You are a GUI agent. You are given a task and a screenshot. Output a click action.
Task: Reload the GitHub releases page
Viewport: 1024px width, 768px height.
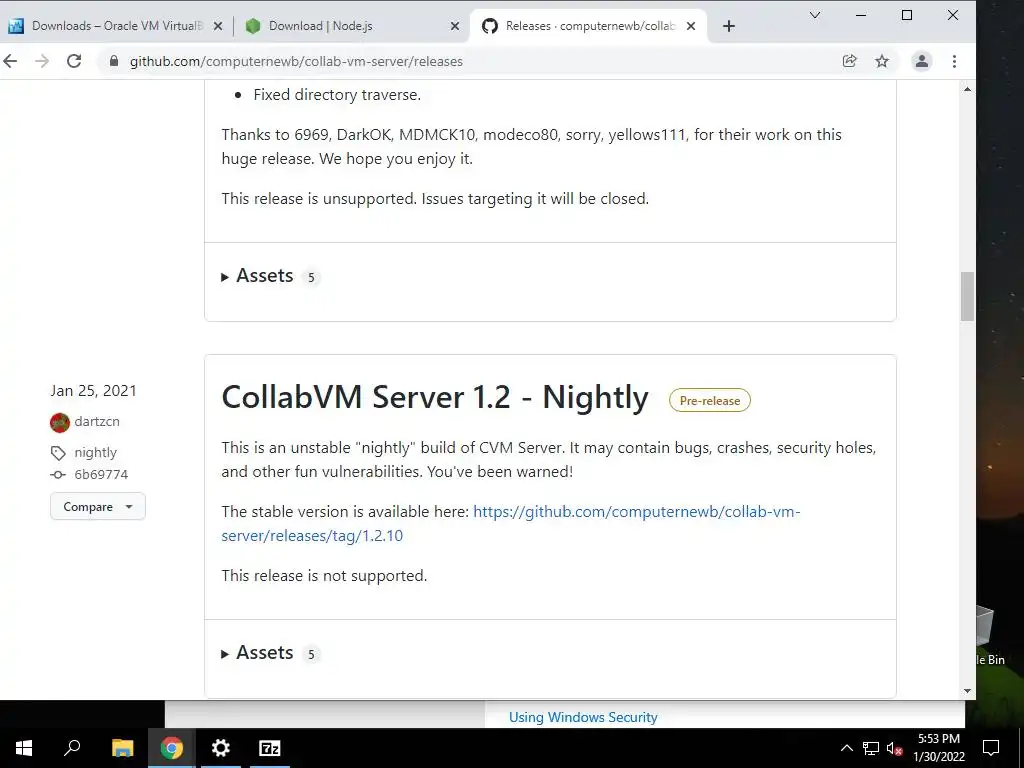coord(74,61)
